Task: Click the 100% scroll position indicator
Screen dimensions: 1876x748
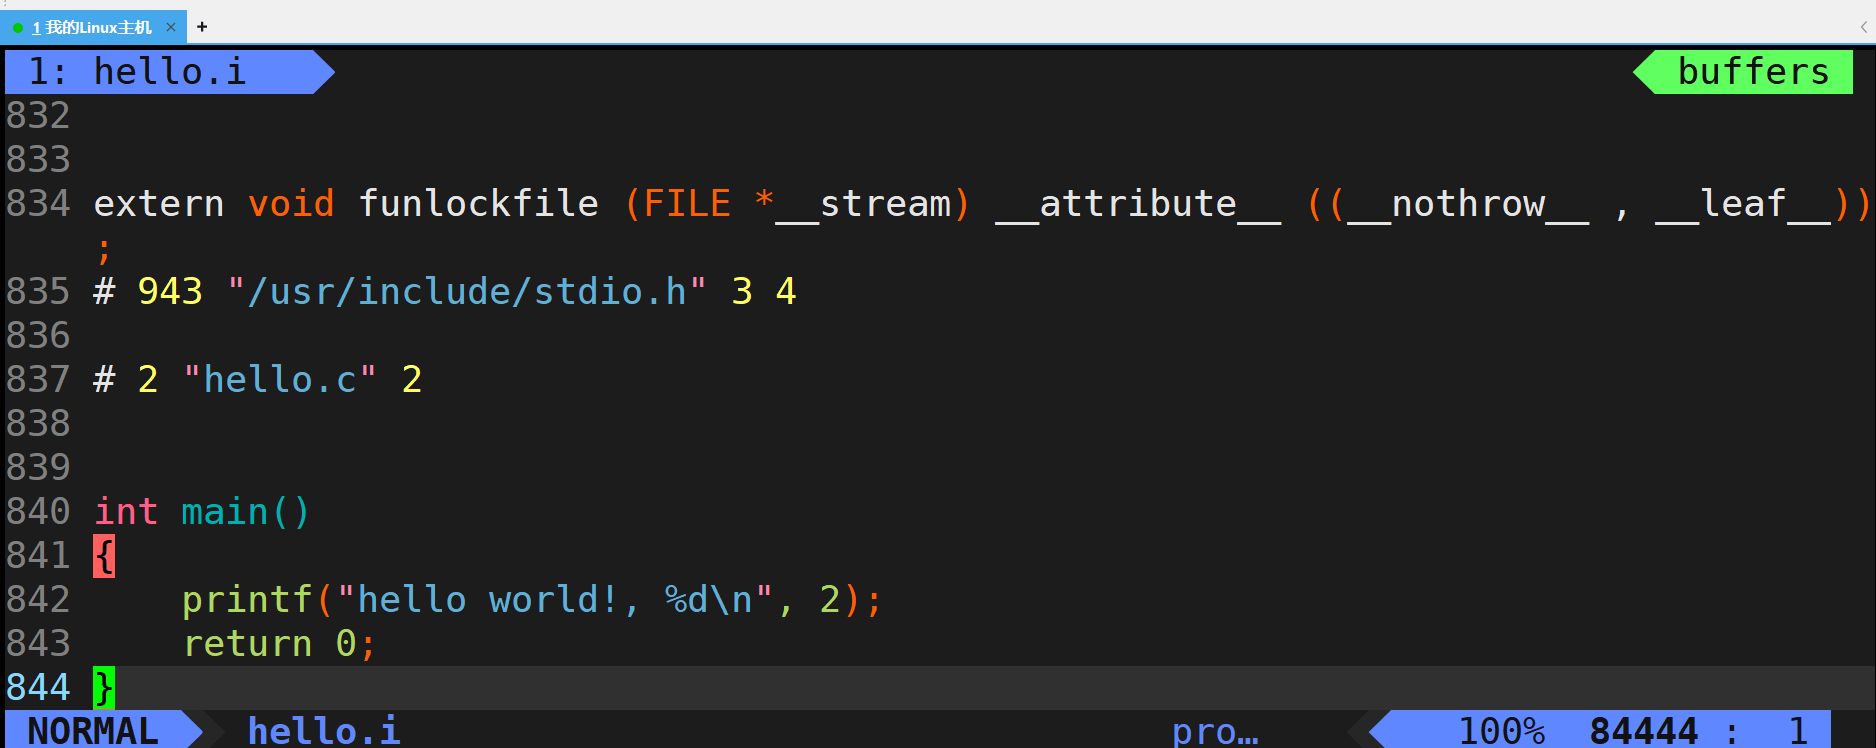Action: [x=1501, y=730]
